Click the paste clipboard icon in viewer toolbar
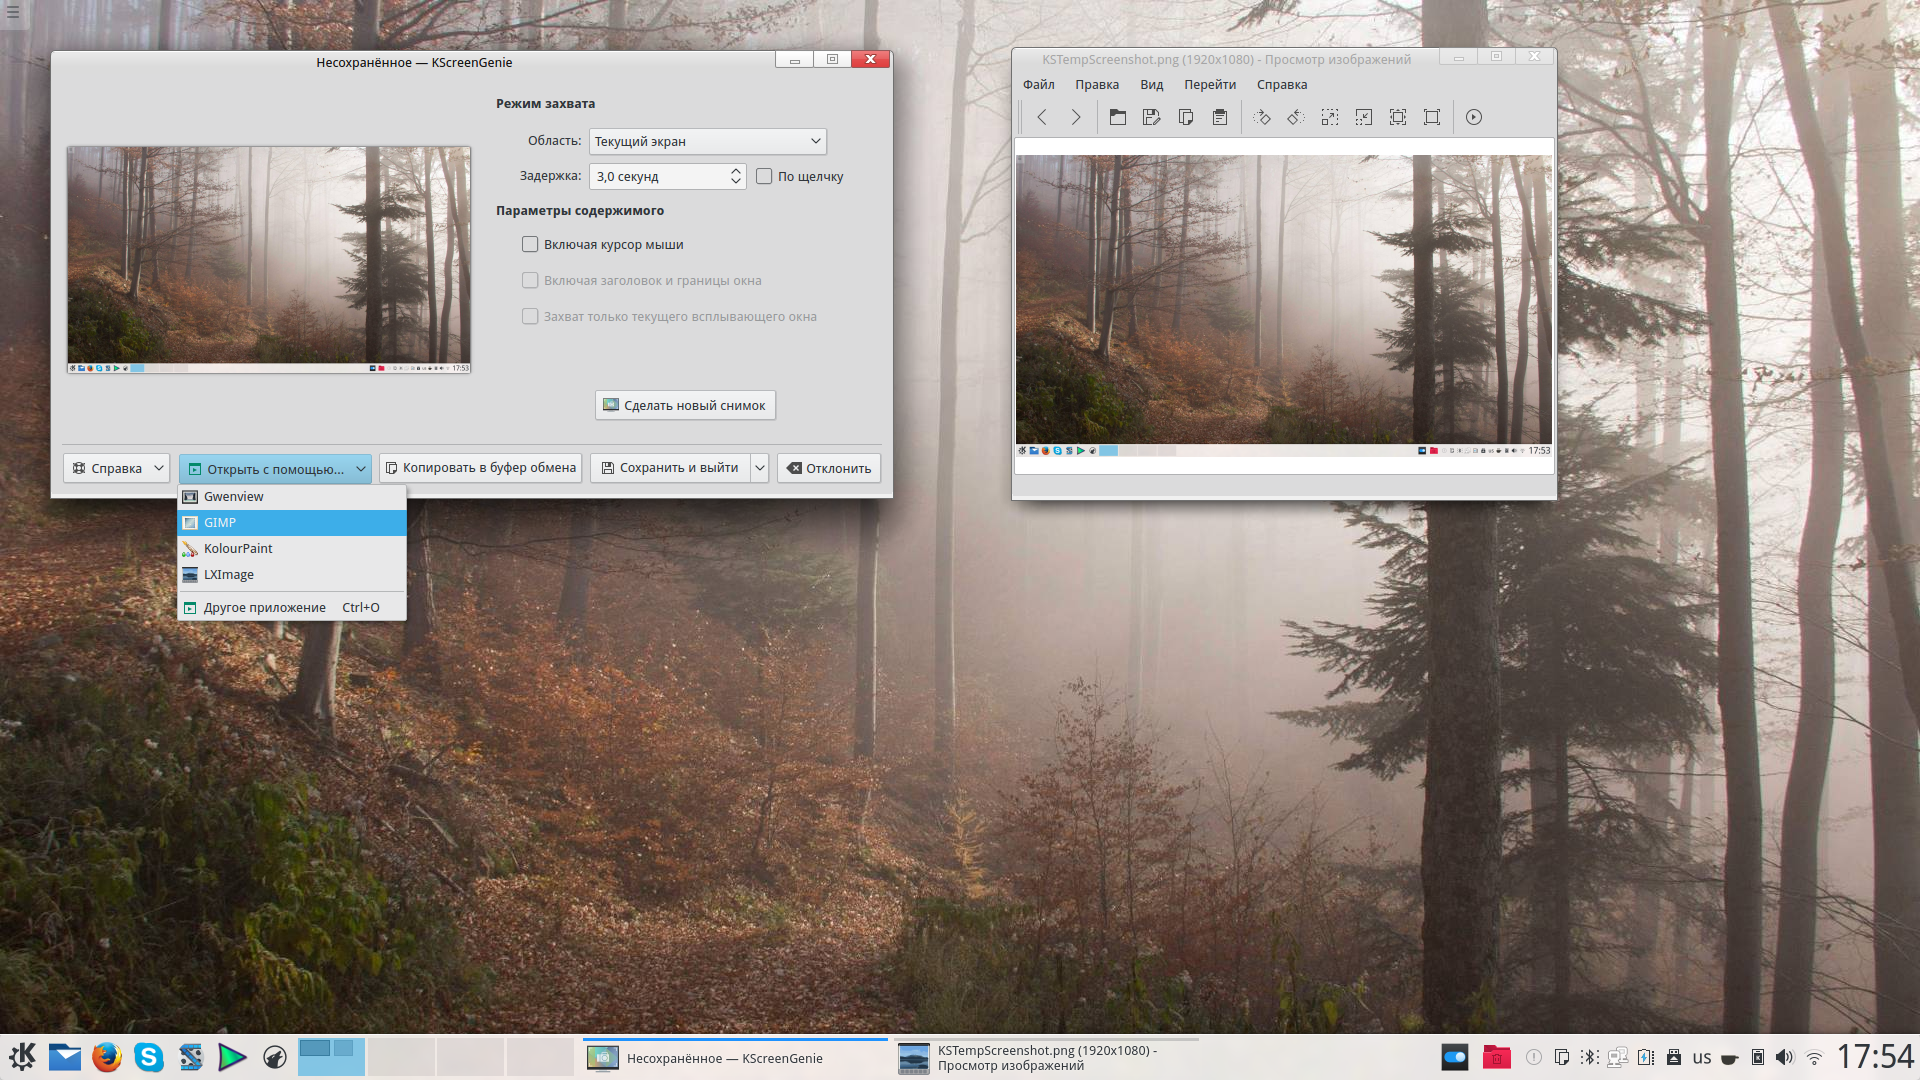Screen dimensions: 1920x1080 click(x=1220, y=117)
